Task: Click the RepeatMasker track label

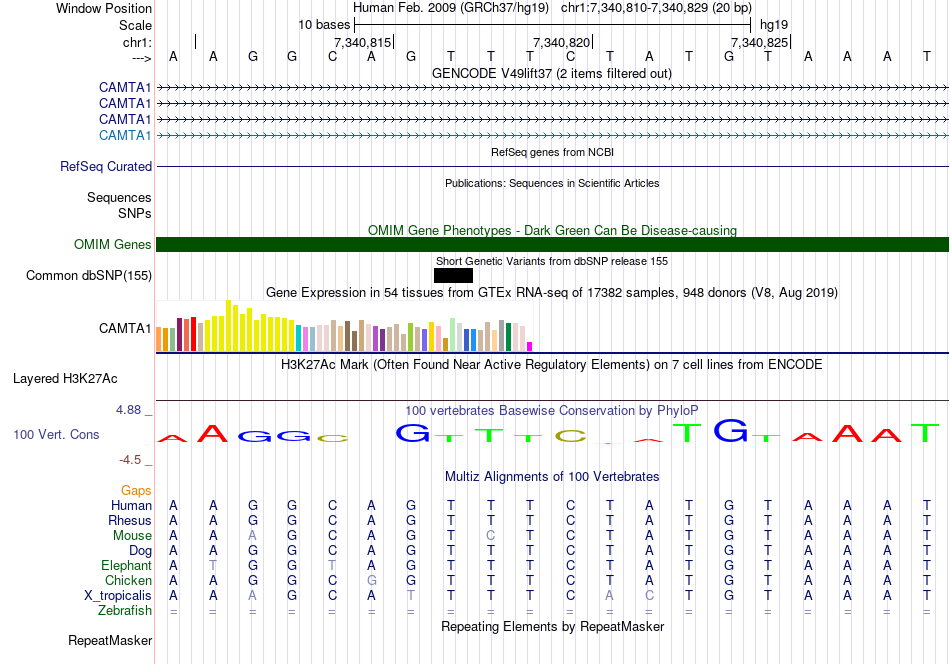Action: click(110, 640)
